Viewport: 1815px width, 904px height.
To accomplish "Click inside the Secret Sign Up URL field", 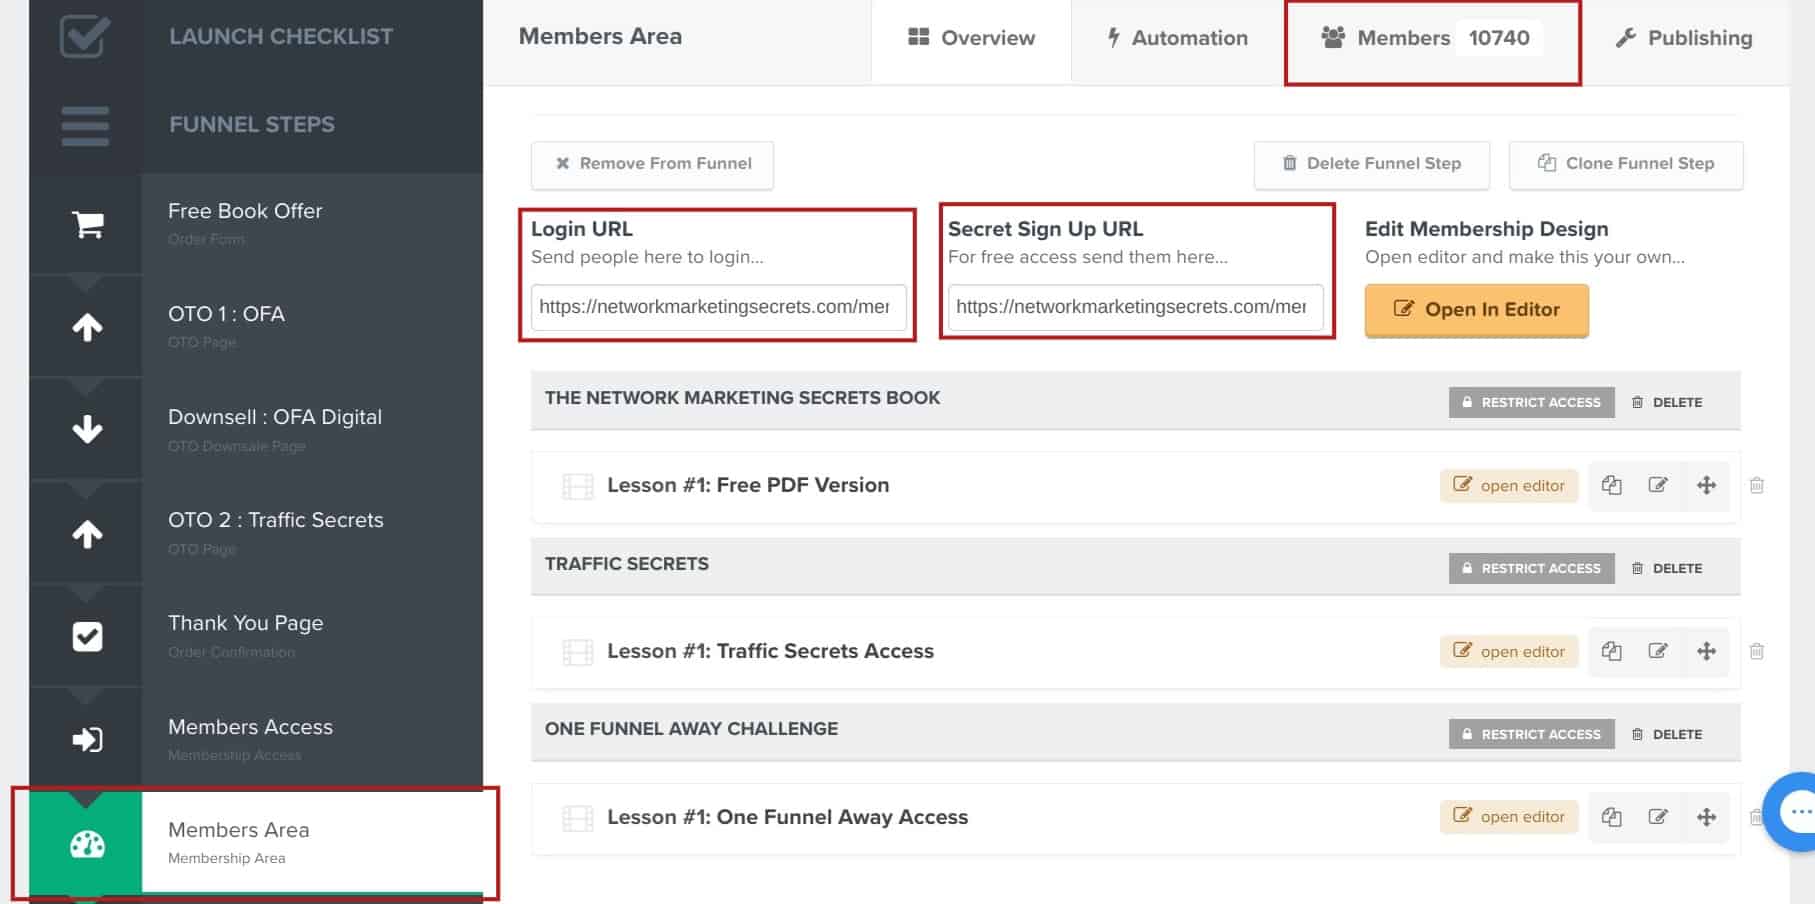I will 1134,307.
